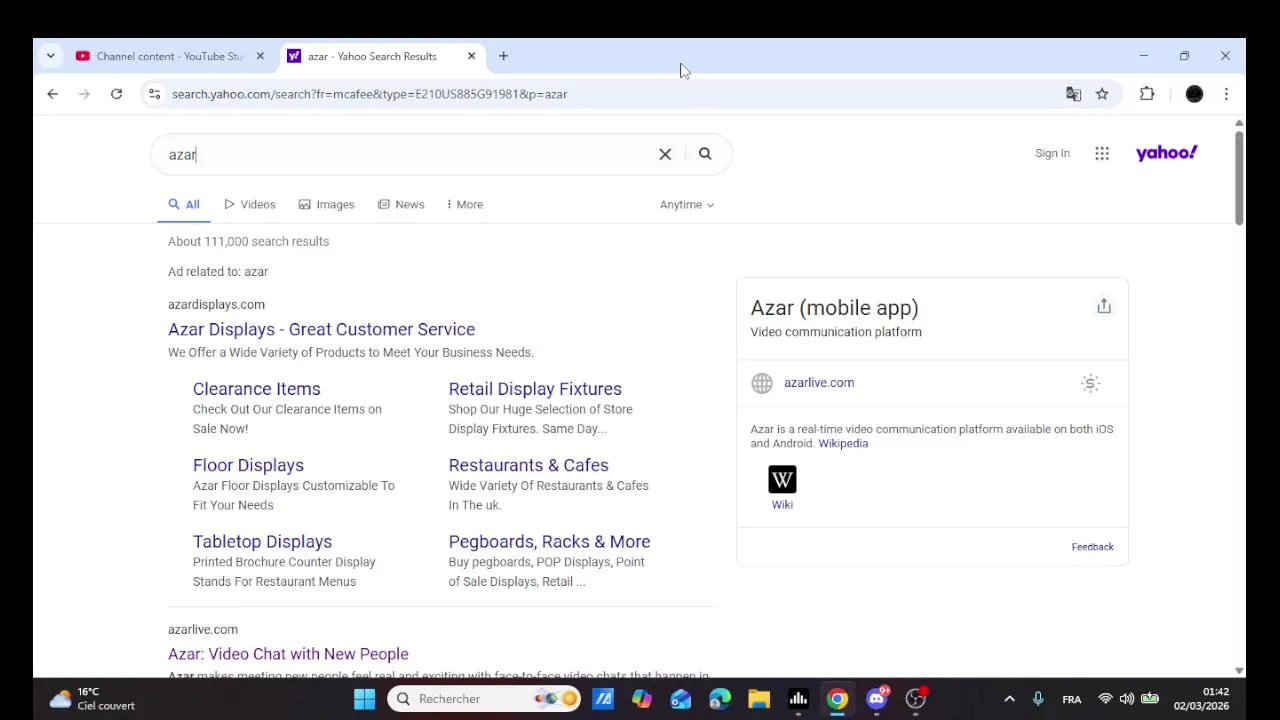The height and width of the screenshot is (720, 1280).
Task: Open Discord from taskbar
Action: (x=877, y=699)
